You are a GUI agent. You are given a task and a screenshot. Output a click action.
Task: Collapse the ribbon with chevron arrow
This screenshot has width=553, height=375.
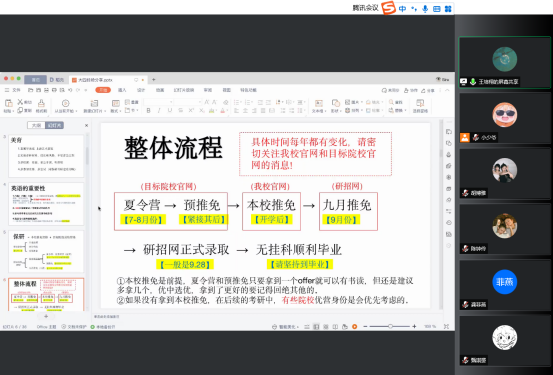tap(447, 90)
